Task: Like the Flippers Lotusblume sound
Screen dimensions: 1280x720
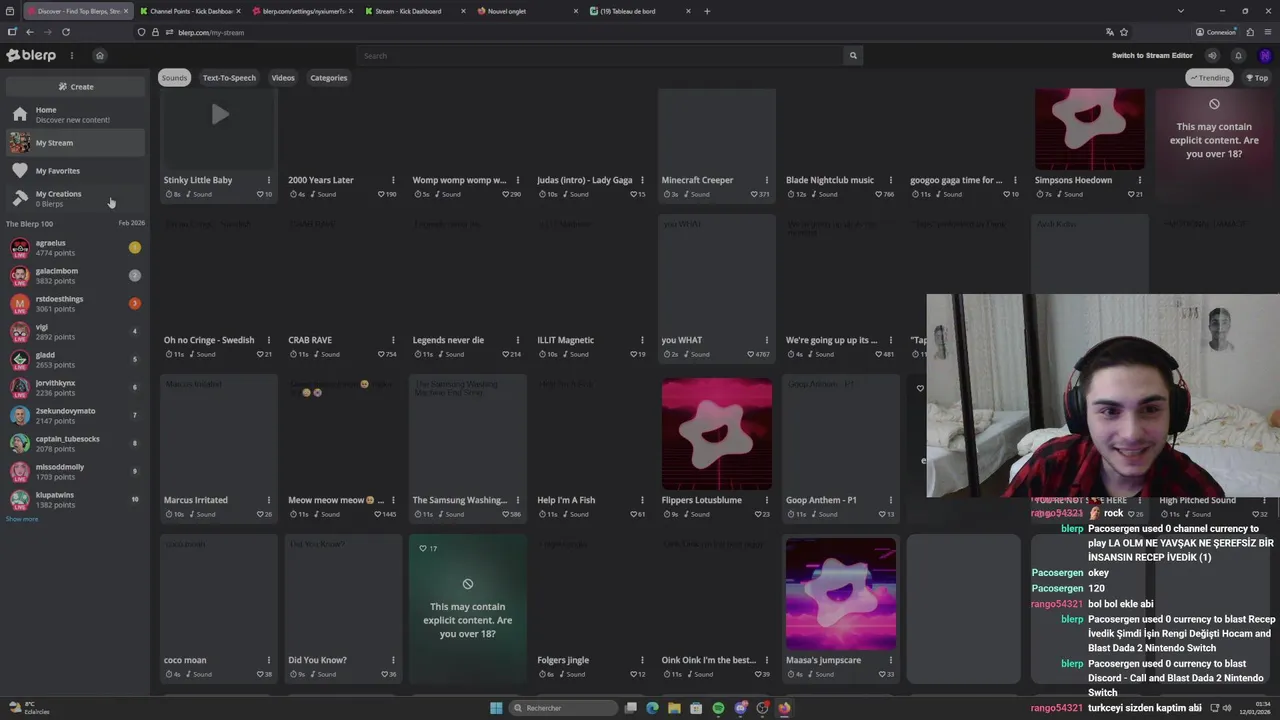Action: click(x=758, y=514)
